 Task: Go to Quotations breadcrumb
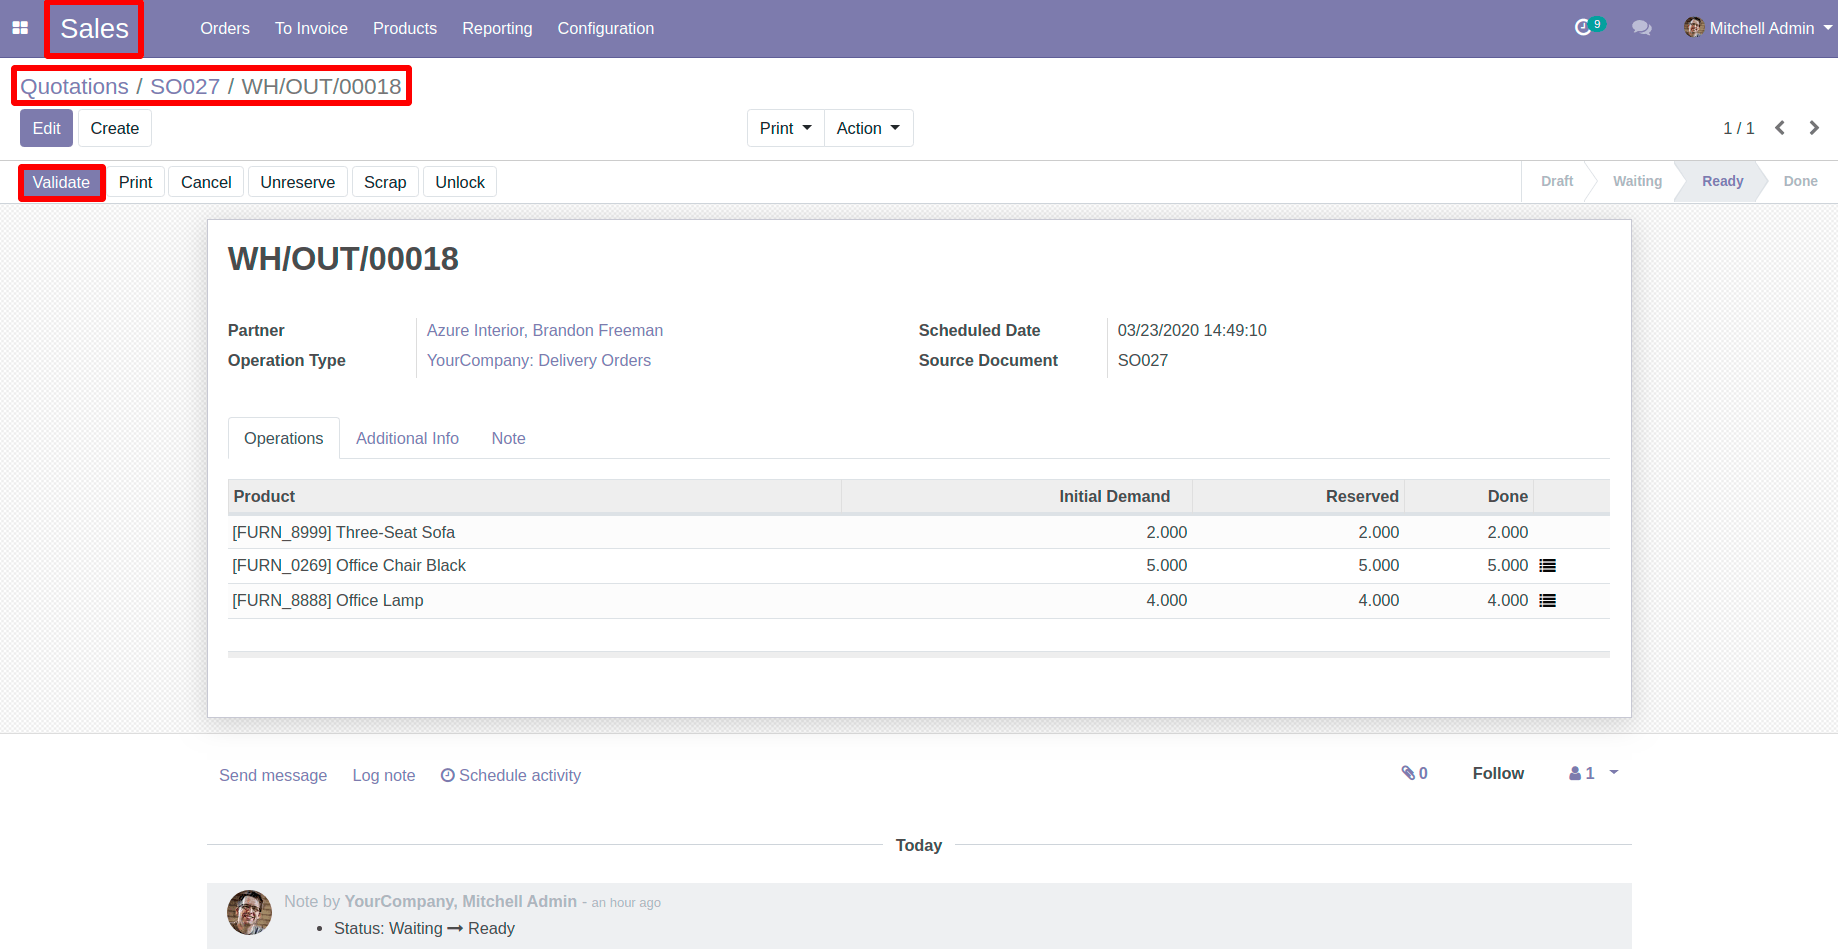point(74,87)
